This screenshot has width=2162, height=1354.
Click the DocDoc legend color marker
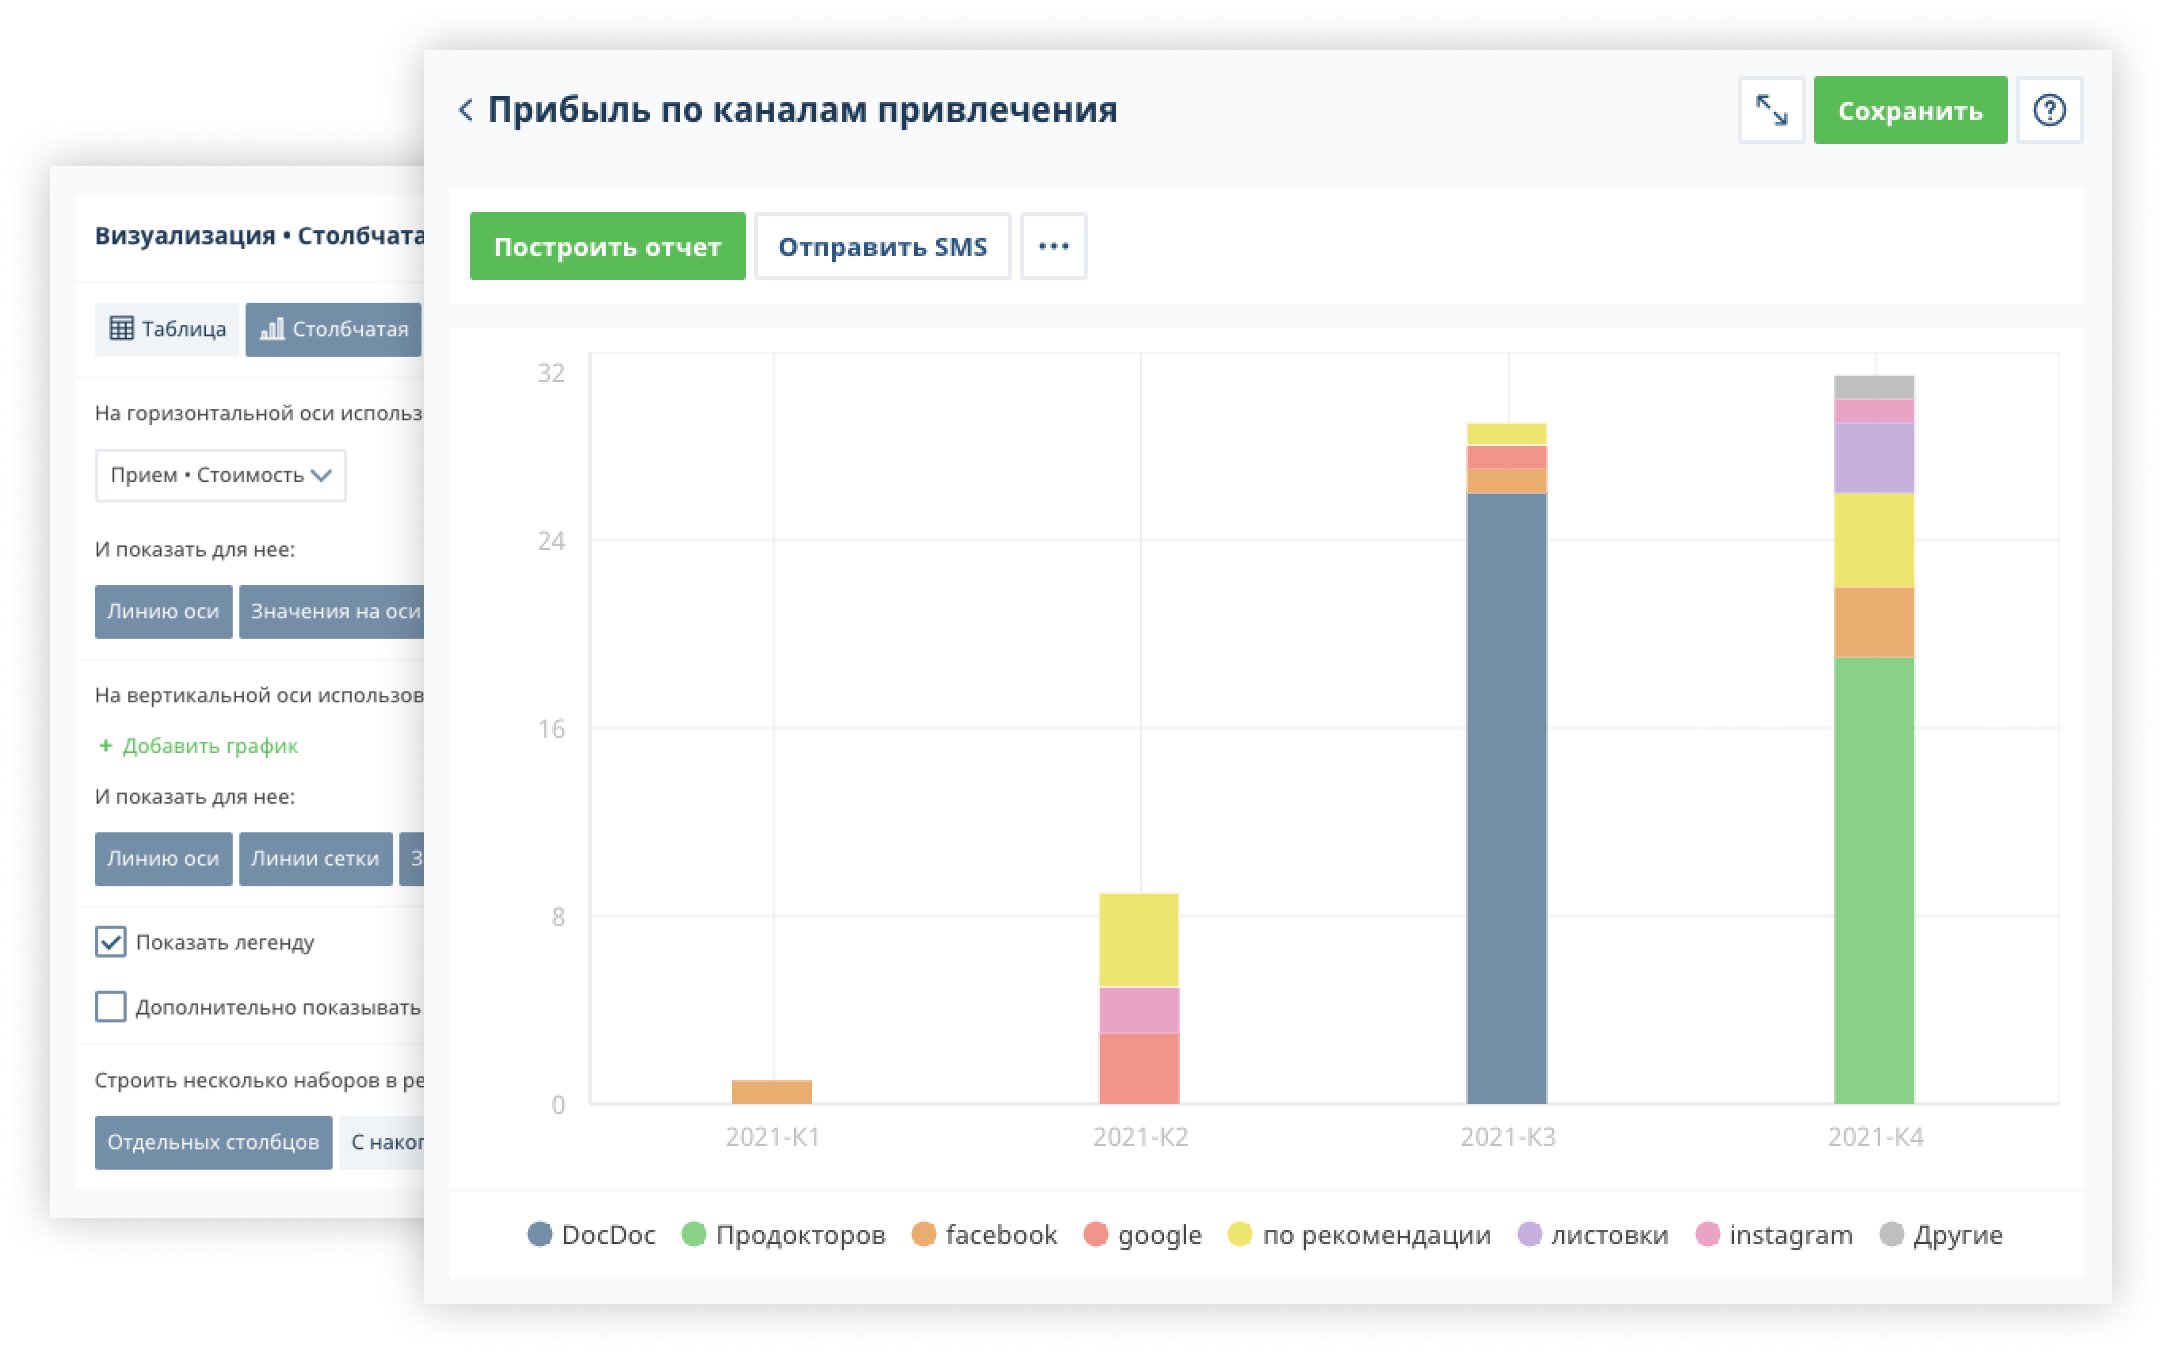[540, 1235]
